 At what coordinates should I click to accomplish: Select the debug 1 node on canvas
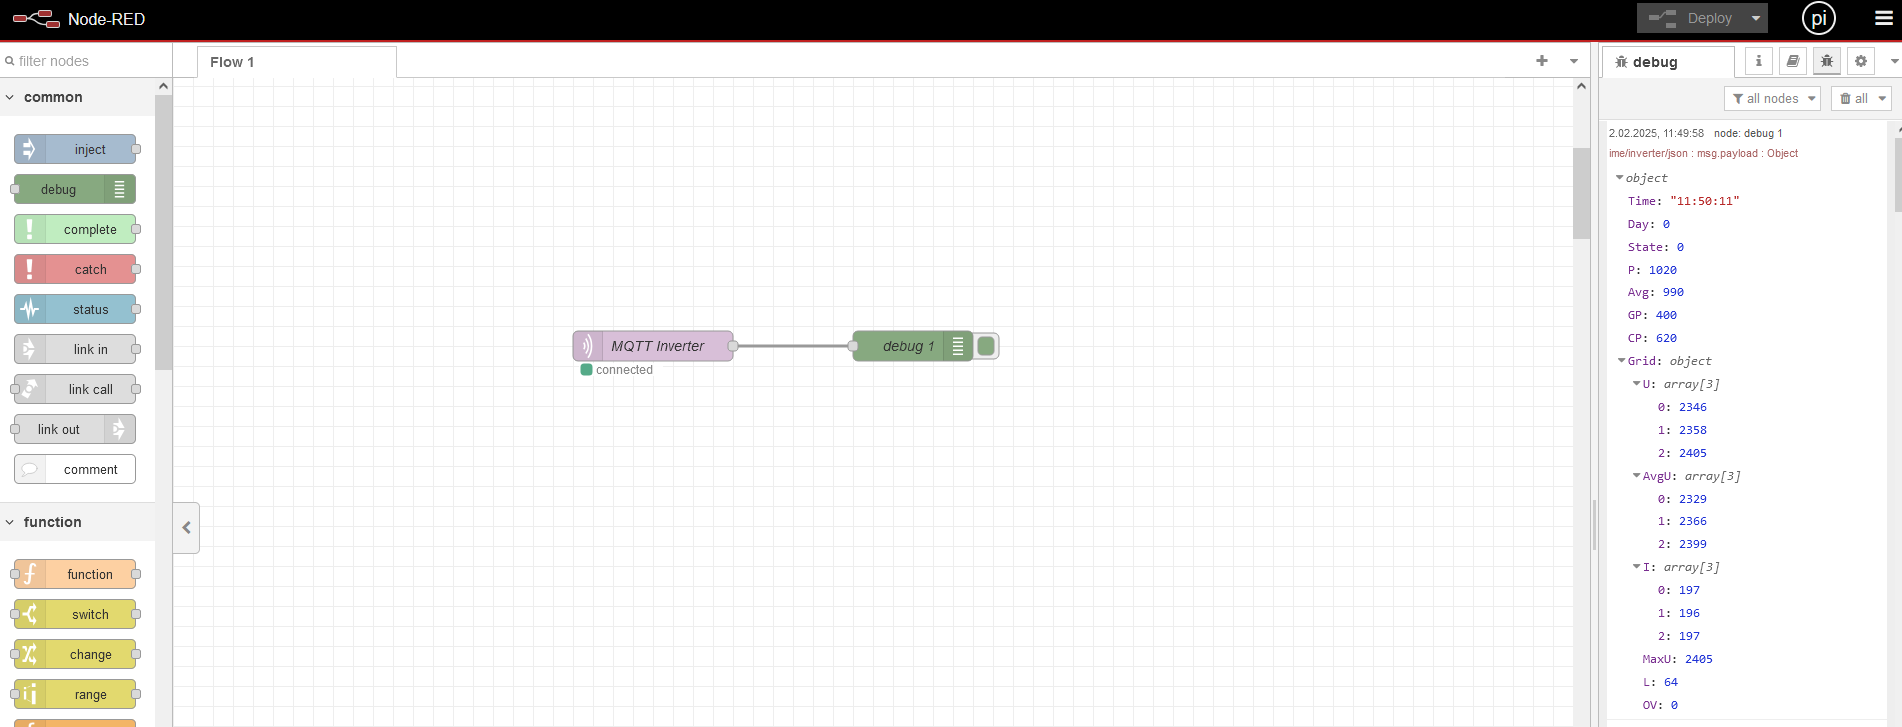click(x=912, y=346)
